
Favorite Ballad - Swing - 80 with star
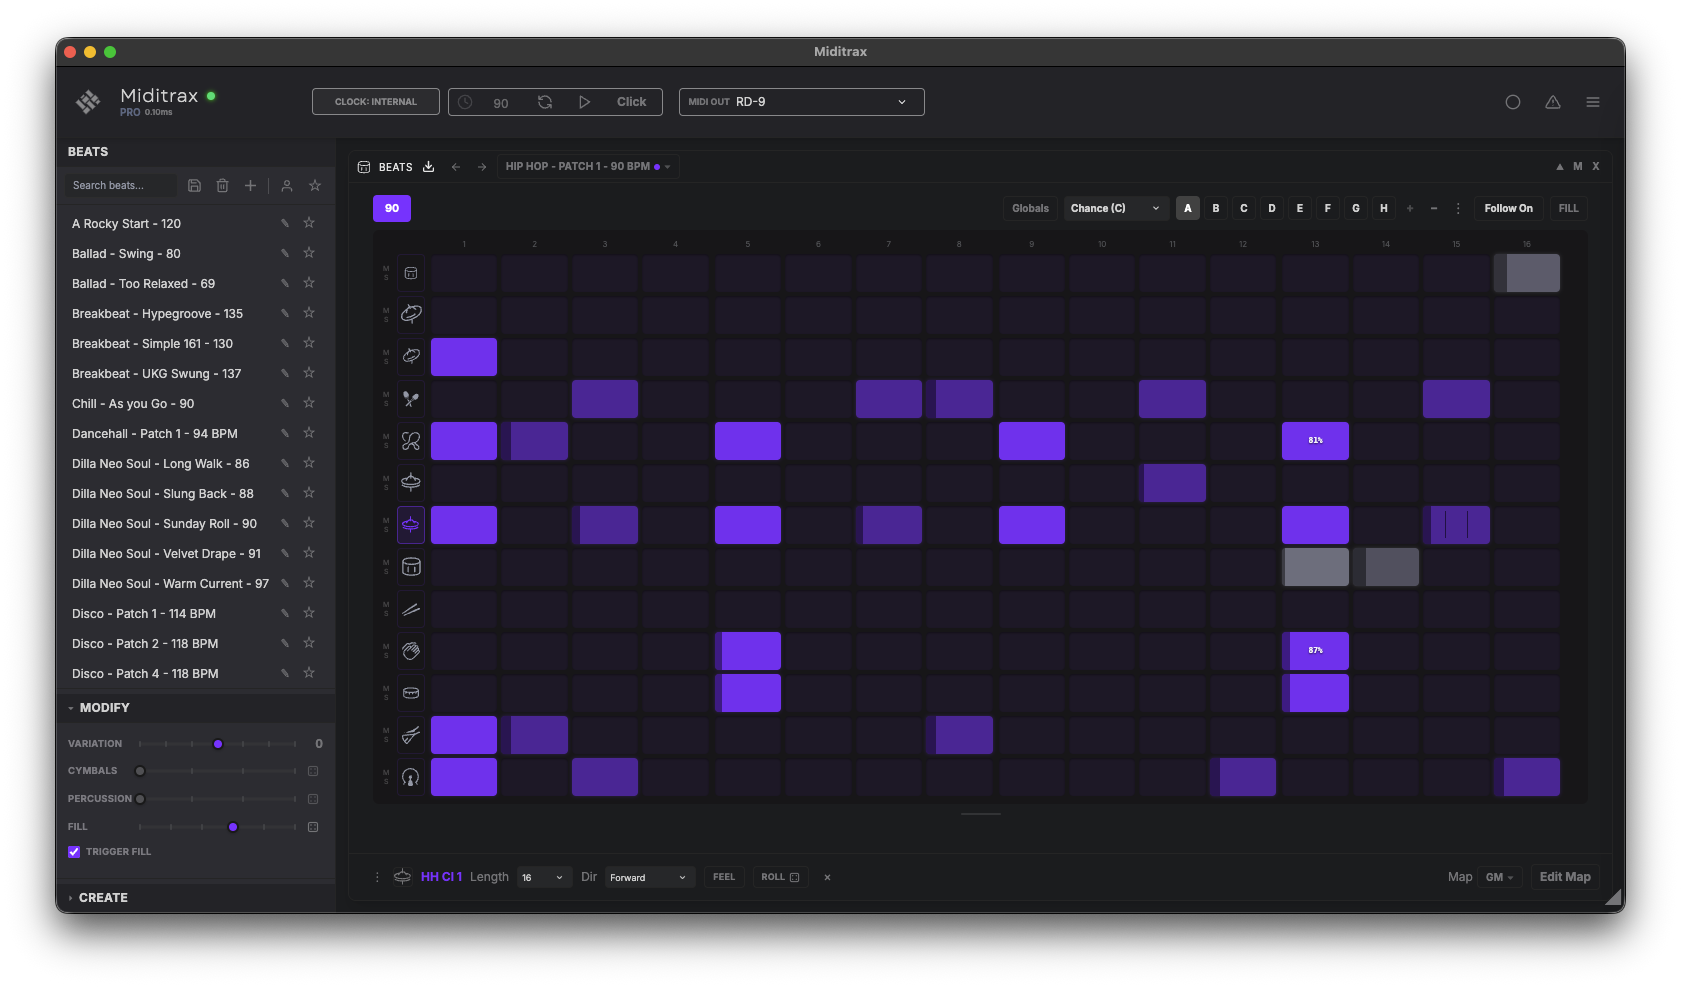[309, 253]
